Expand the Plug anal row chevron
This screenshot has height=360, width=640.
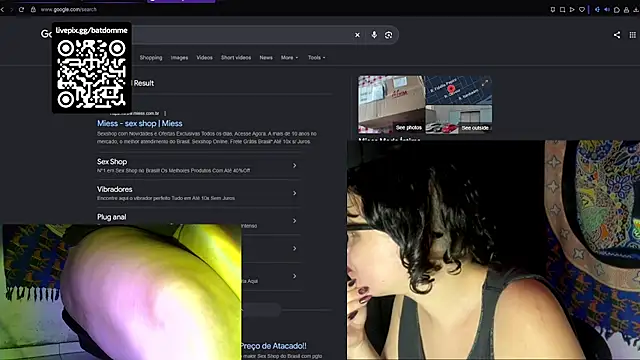tap(294, 221)
